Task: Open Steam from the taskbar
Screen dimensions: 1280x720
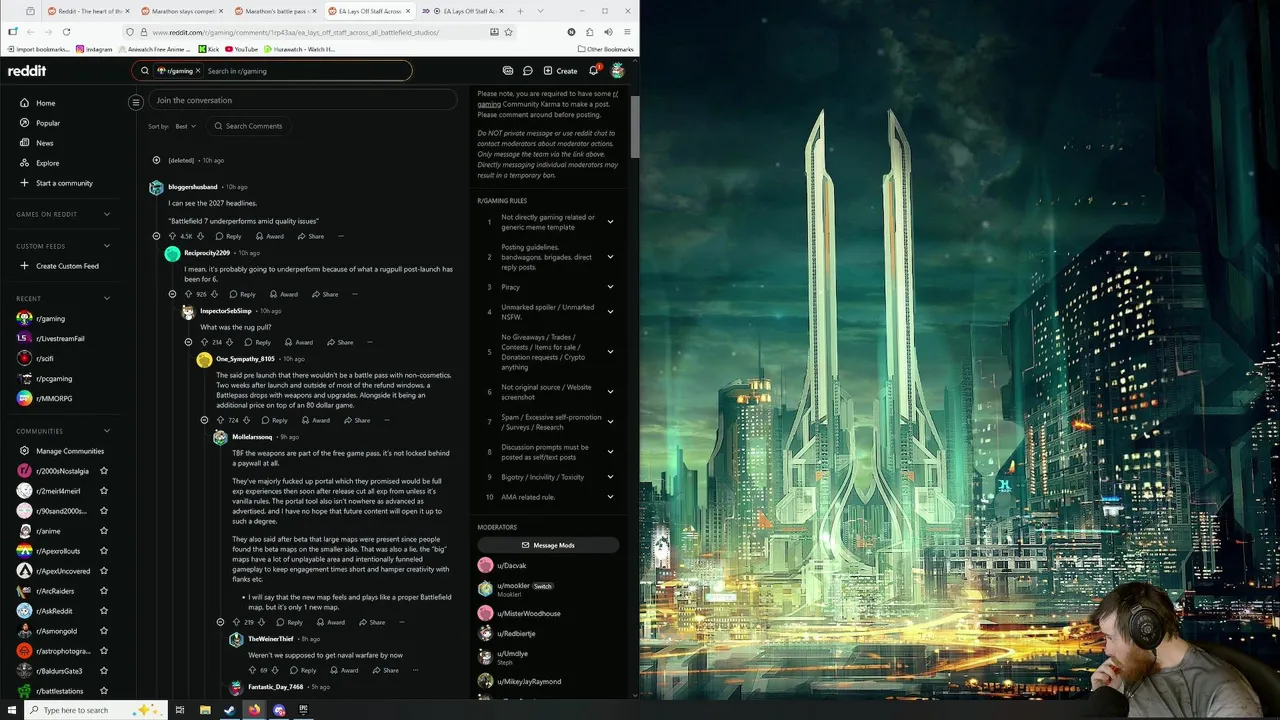Action: pyautogui.click(x=229, y=710)
